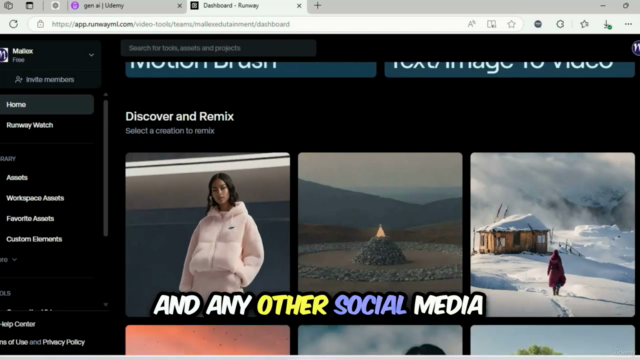Screen dimensions: 640x360
Task: Click the sidebar scroll up arrow
Action: 106,94
